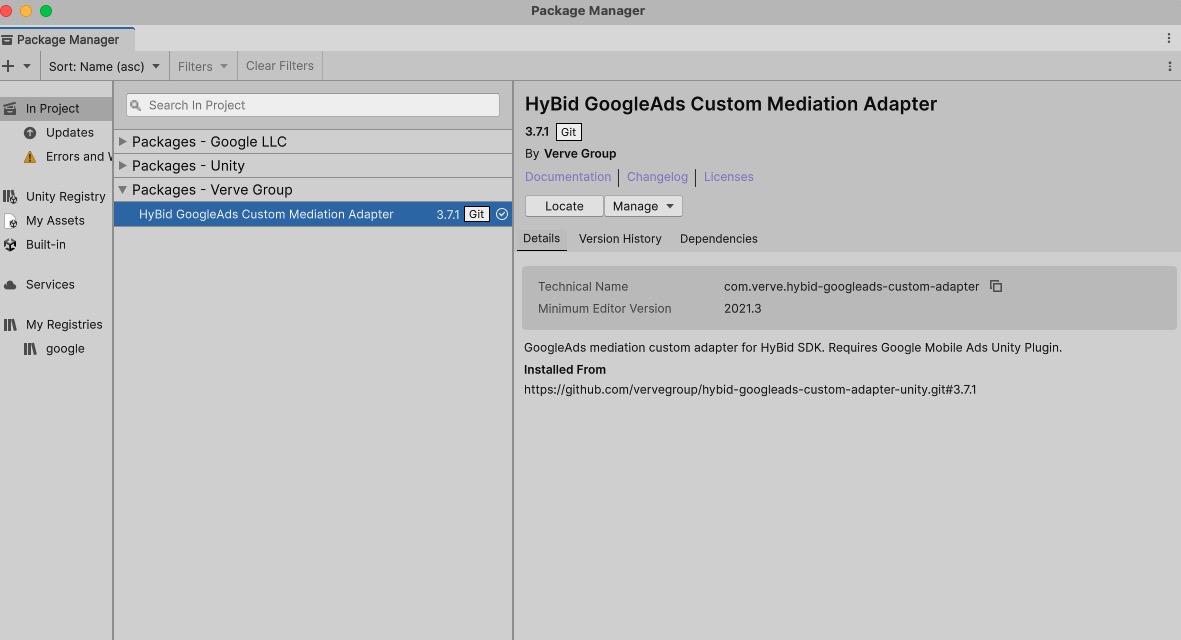This screenshot has height=640, width=1181.
Task: Select Updates in the sidebar
Action: click(69, 133)
